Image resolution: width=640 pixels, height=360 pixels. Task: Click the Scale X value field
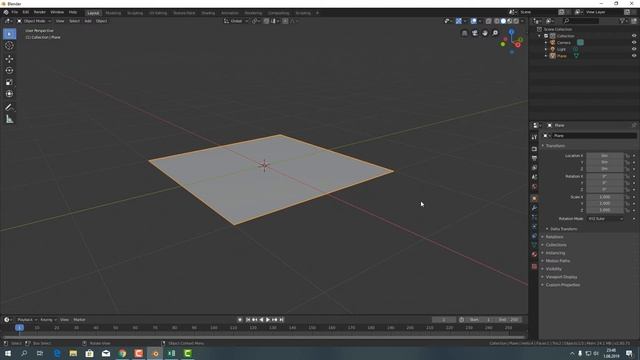tap(605, 197)
